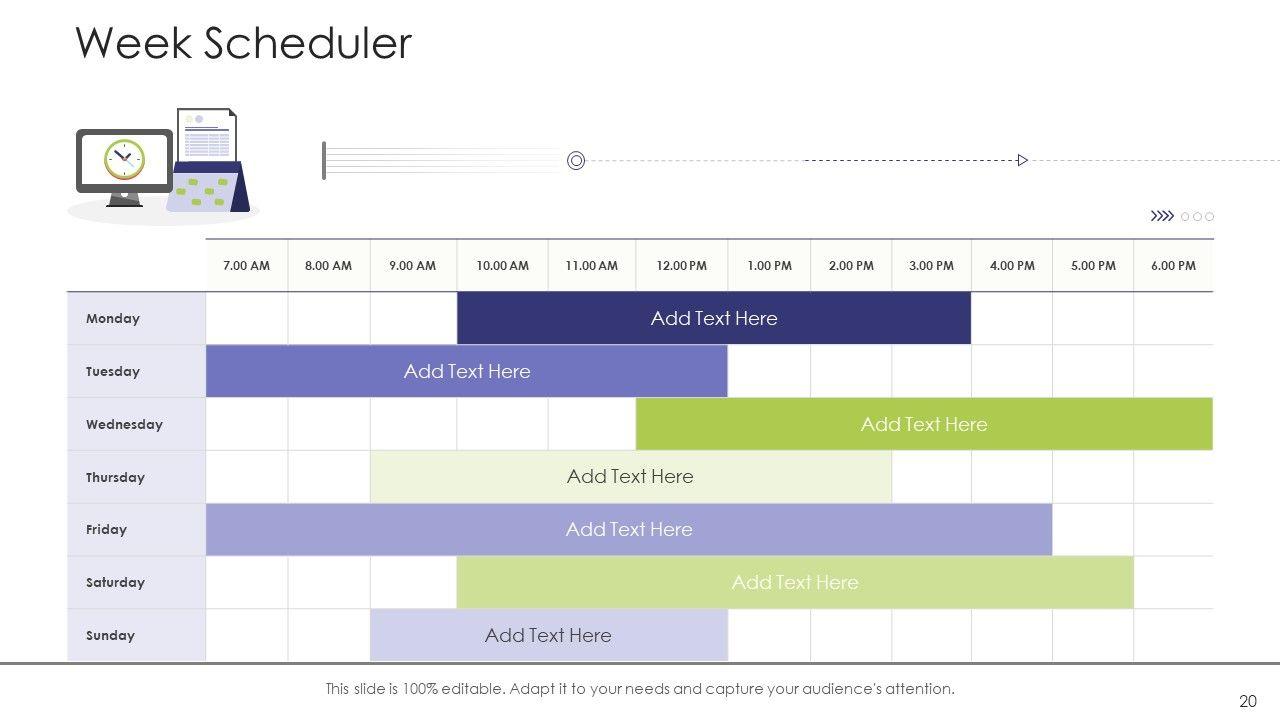Viewport: 1280px width, 720px height.
Task: Click the desk calendar icon
Action: pyautogui.click(x=208, y=188)
